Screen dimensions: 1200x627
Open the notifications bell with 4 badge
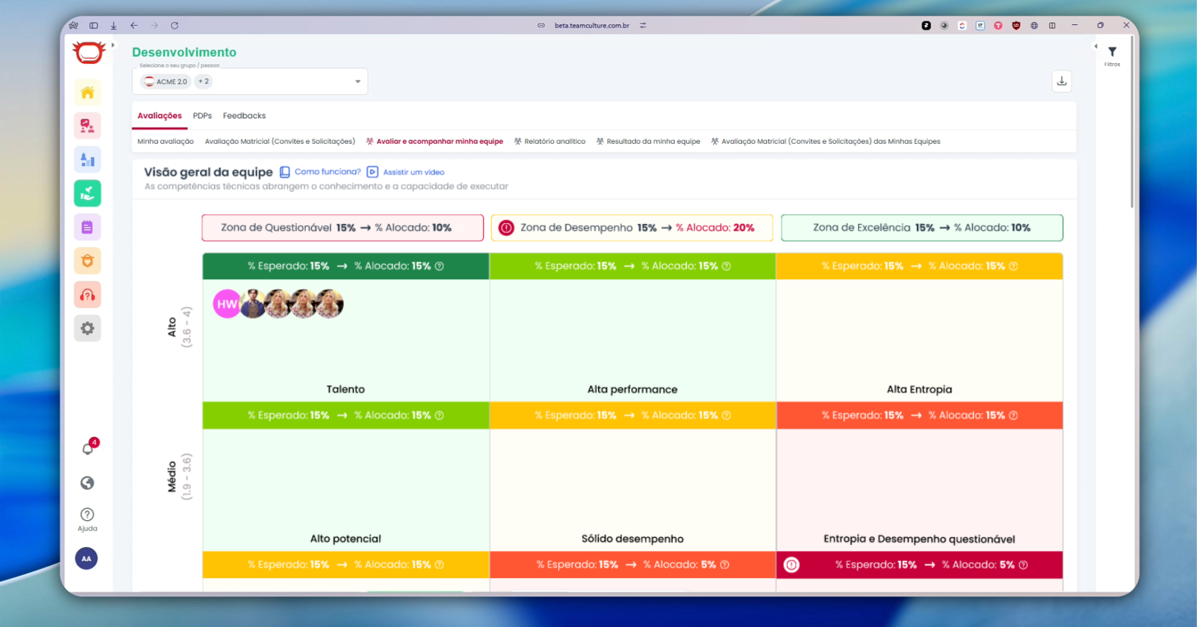tap(88, 448)
